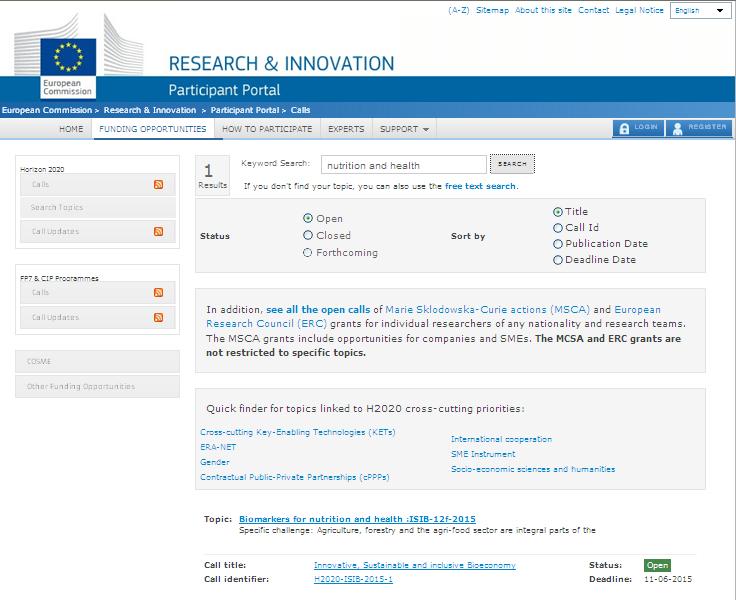Open the English language dropdown
Screen dimensions: 736x600
700,10
